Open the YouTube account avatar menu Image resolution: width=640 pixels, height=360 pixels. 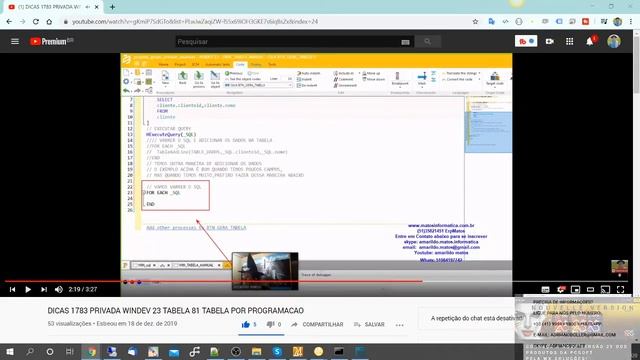613,41
